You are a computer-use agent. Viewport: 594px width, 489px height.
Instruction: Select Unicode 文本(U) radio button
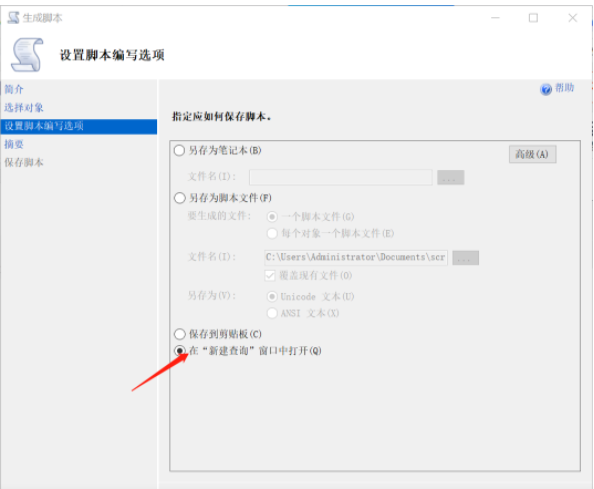272,297
